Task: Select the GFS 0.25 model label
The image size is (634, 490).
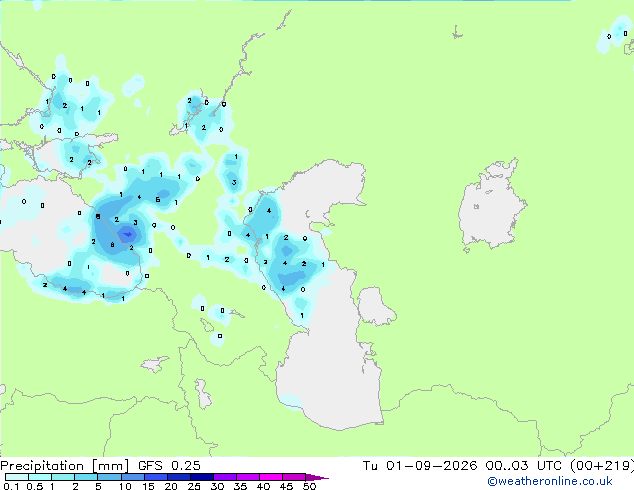Action: click(169, 466)
